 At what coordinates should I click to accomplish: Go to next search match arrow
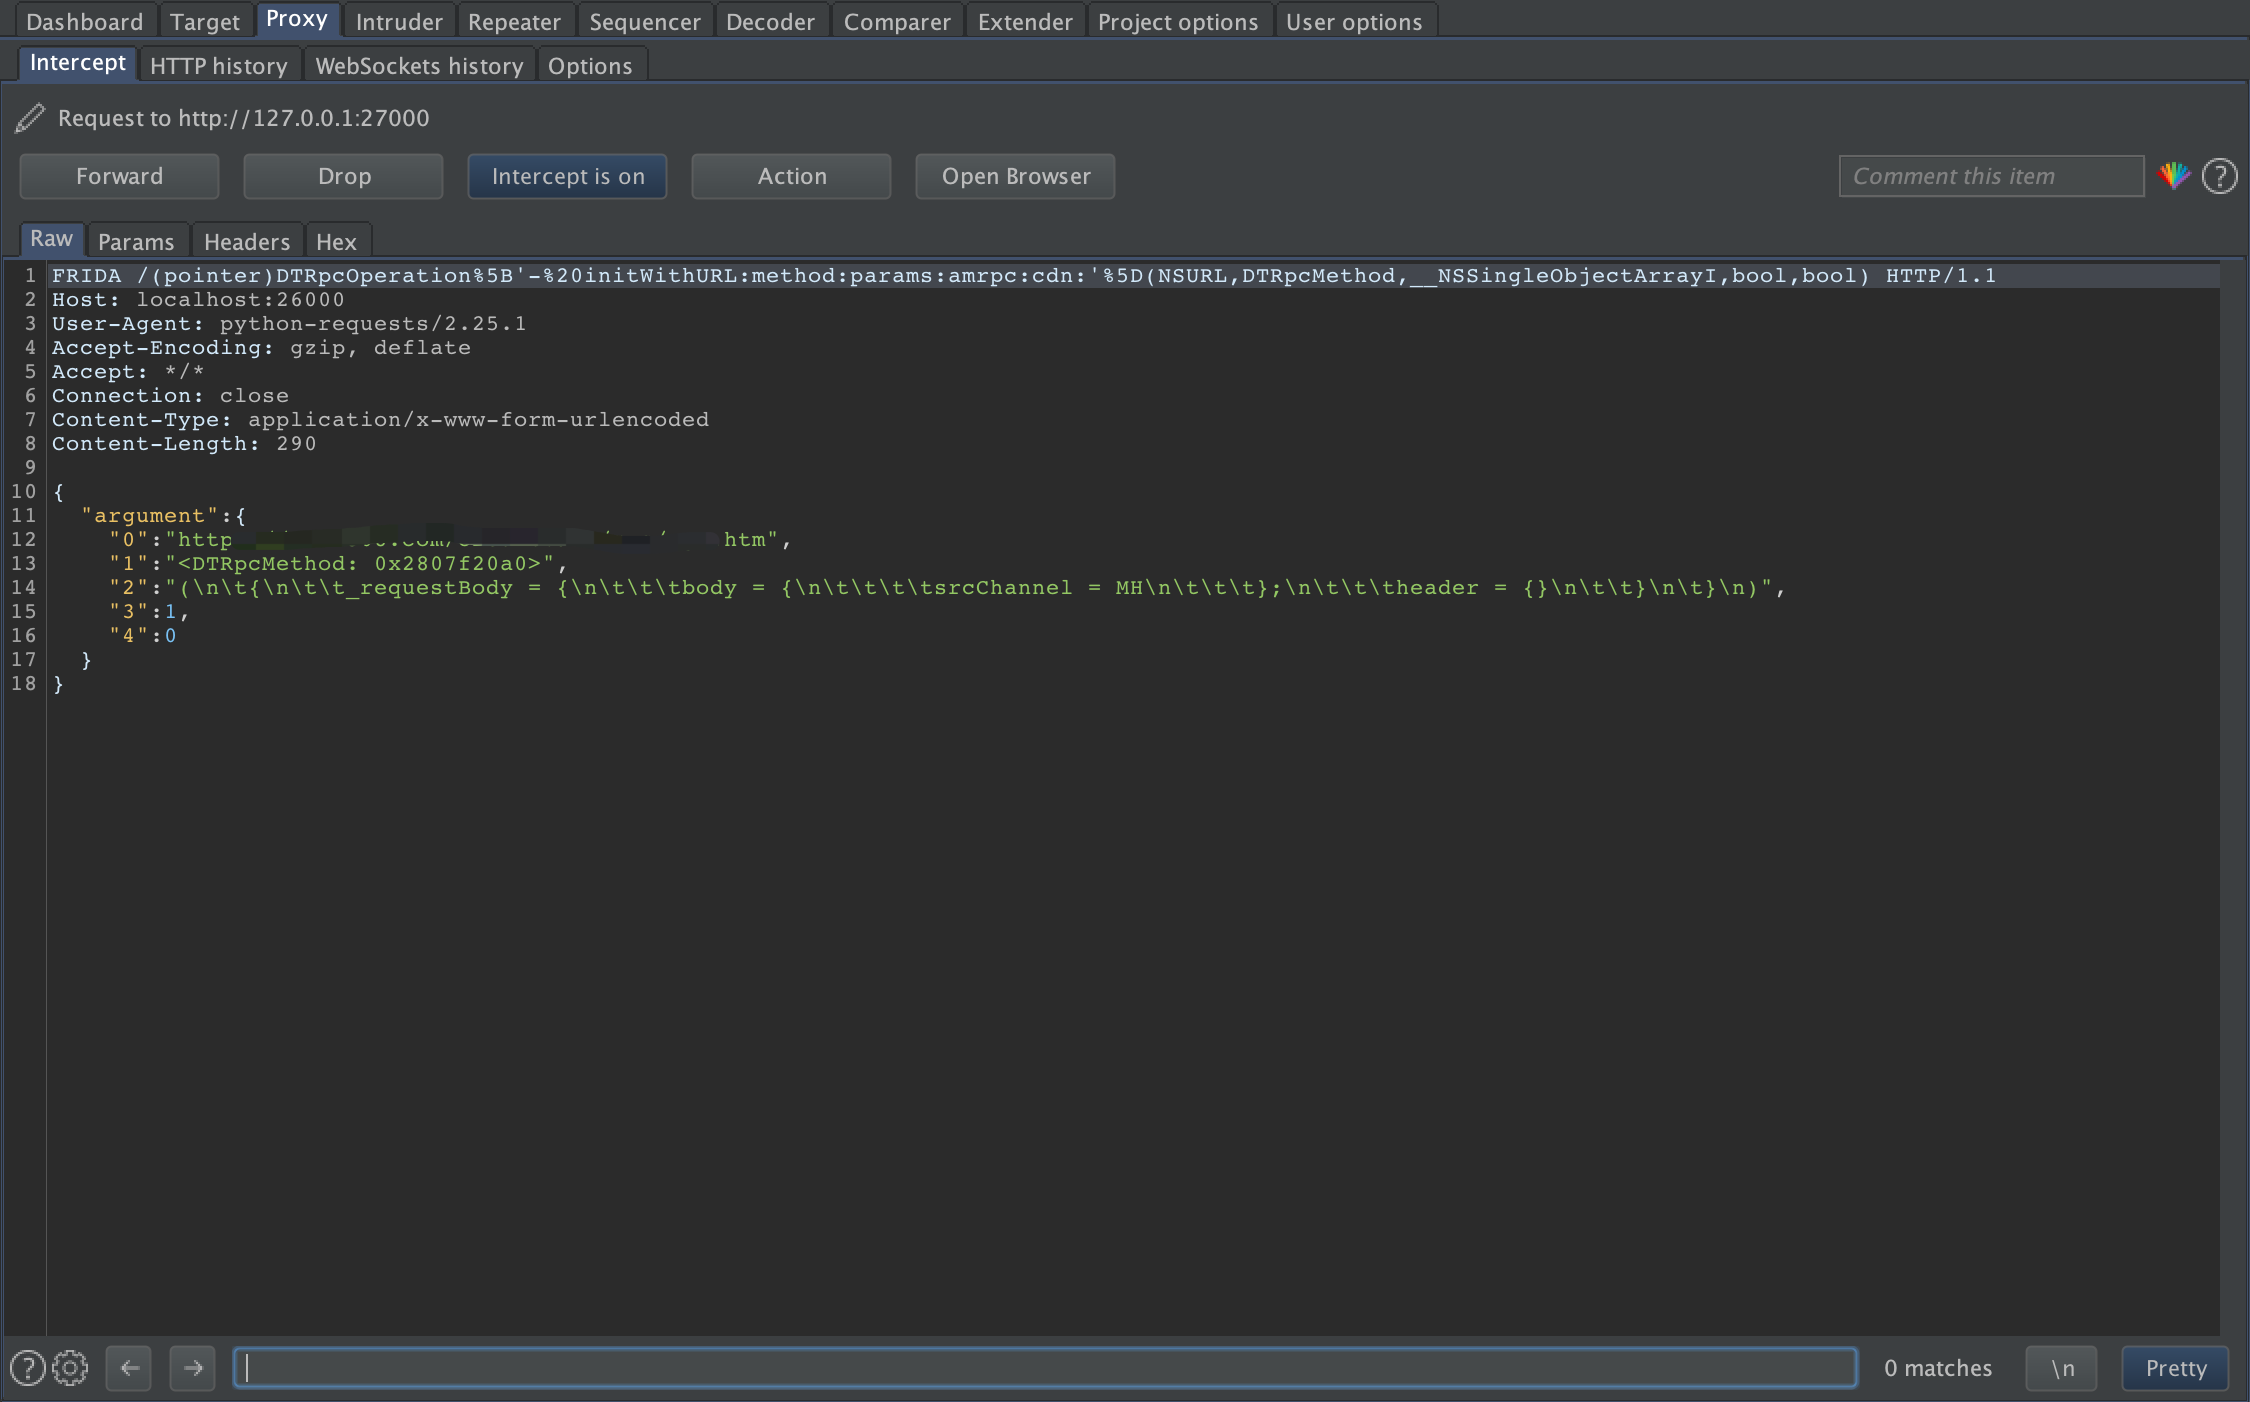coord(193,1368)
